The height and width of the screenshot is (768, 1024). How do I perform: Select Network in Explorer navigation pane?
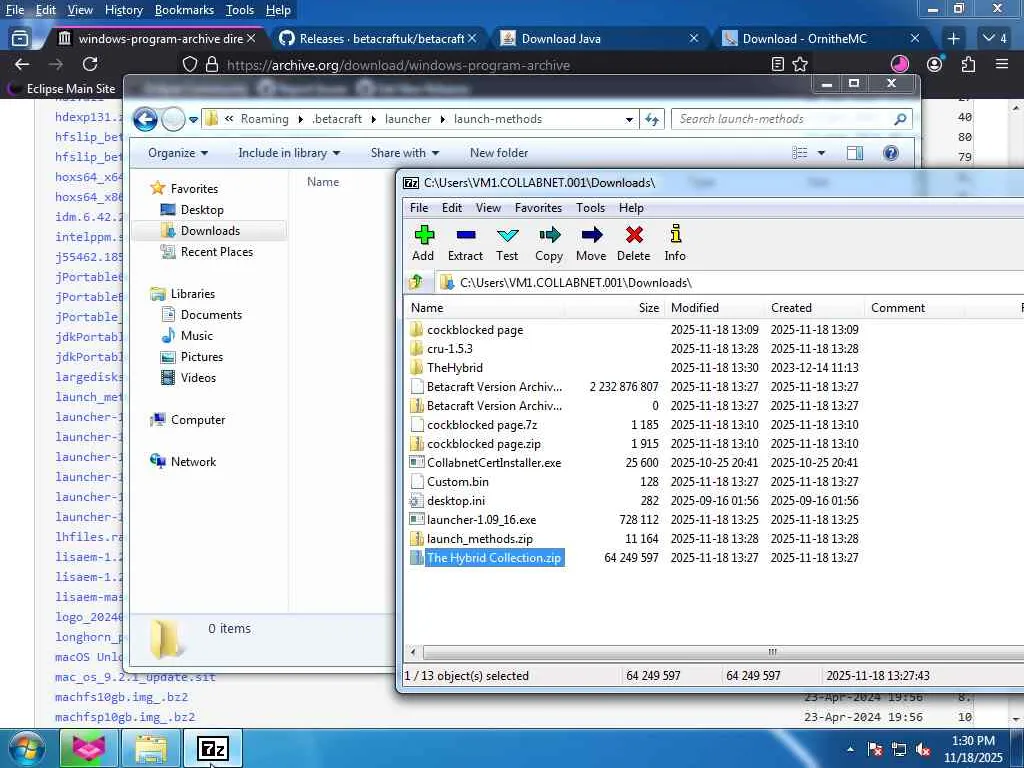coord(193,462)
